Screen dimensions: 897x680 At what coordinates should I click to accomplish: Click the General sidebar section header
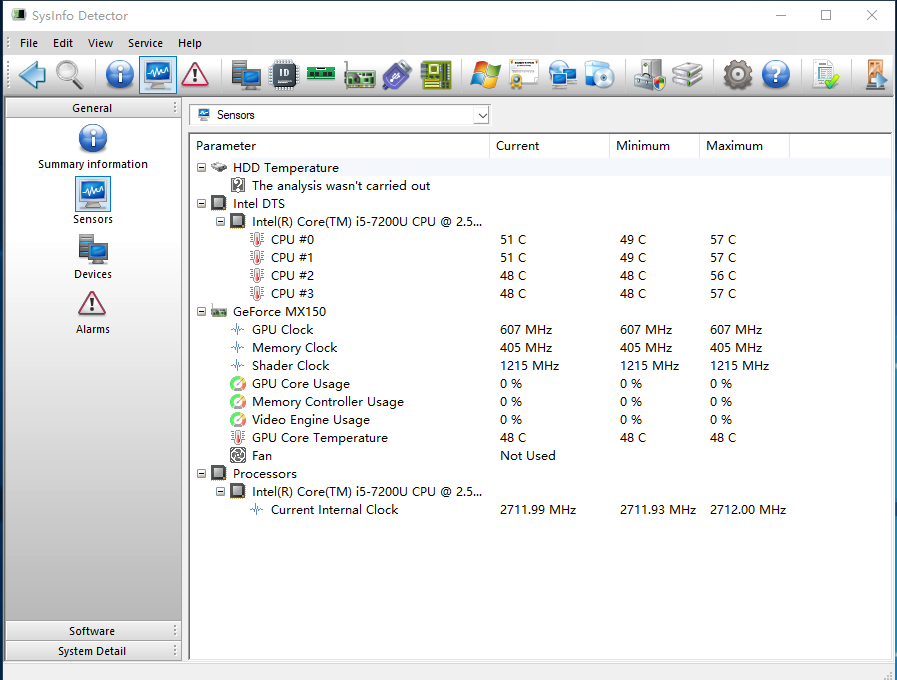[93, 108]
